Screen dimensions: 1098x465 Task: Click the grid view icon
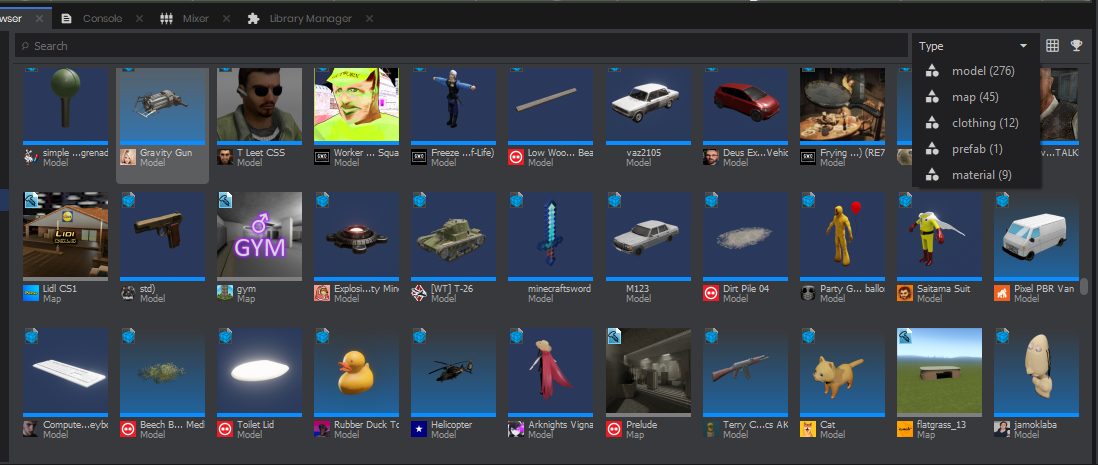point(1052,46)
